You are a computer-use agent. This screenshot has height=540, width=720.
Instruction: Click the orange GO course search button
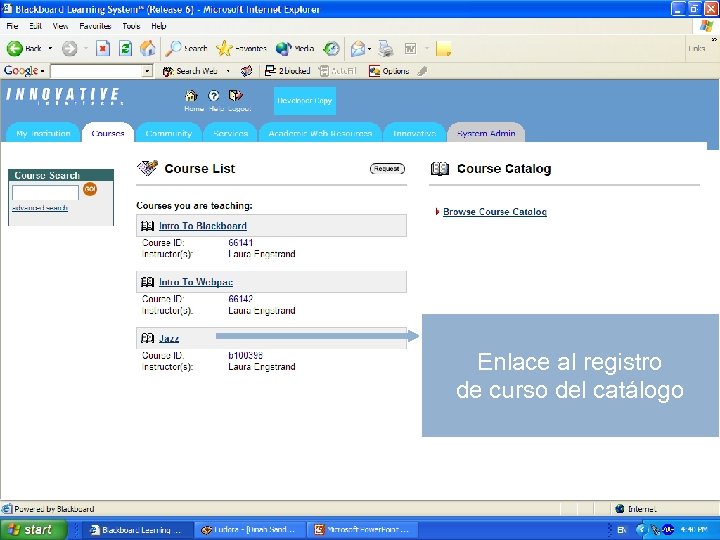[x=90, y=188]
